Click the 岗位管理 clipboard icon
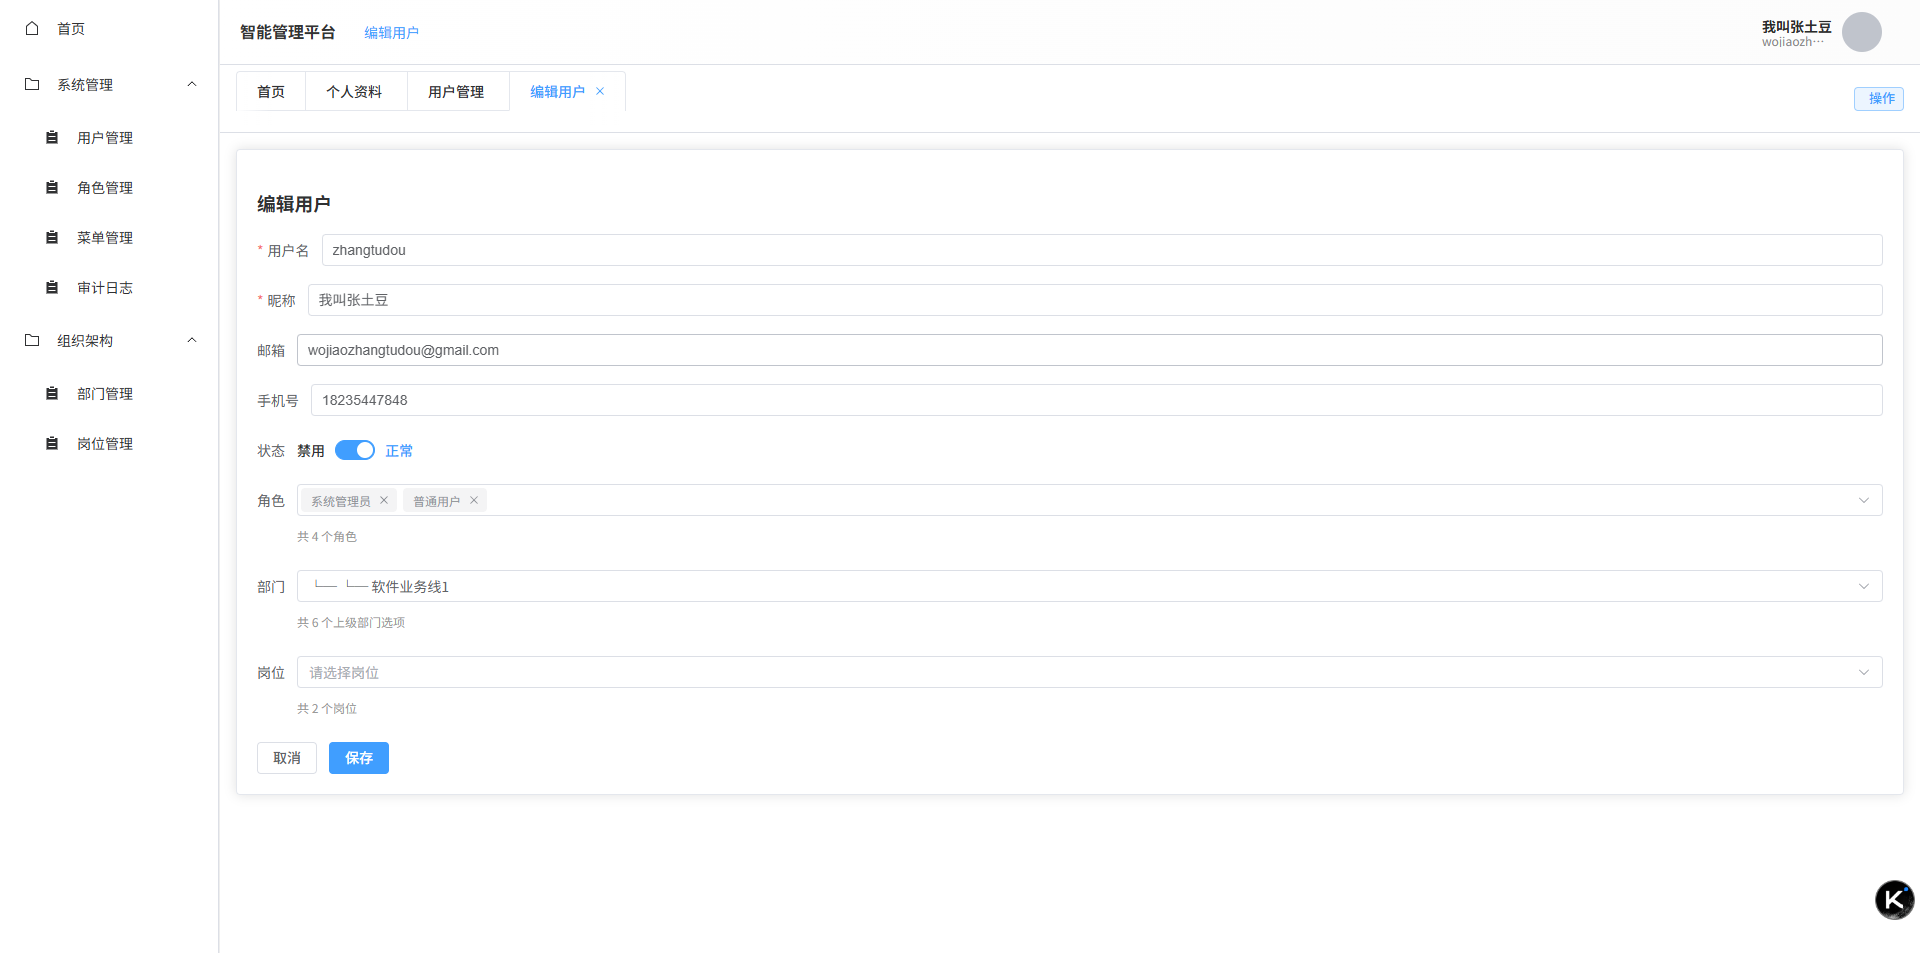1920x953 pixels. [52, 443]
